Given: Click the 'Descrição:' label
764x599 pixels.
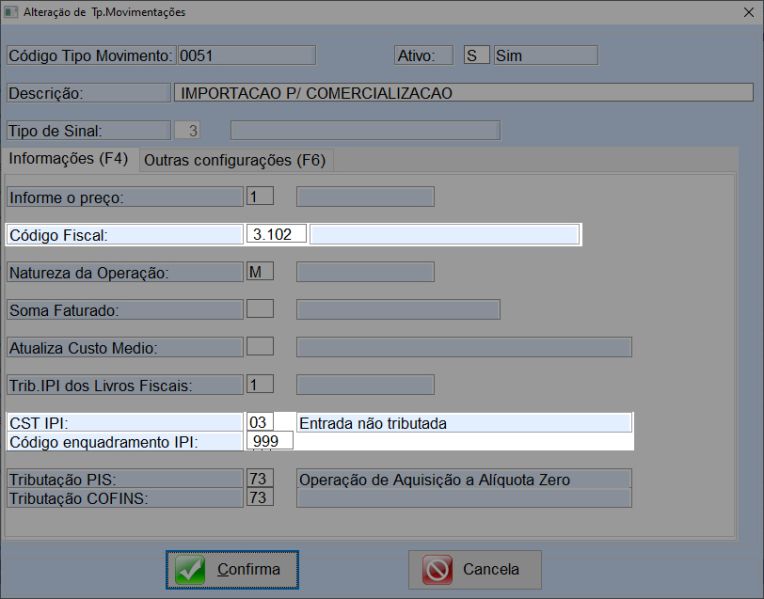Looking at the screenshot, I should (x=89, y=93).
